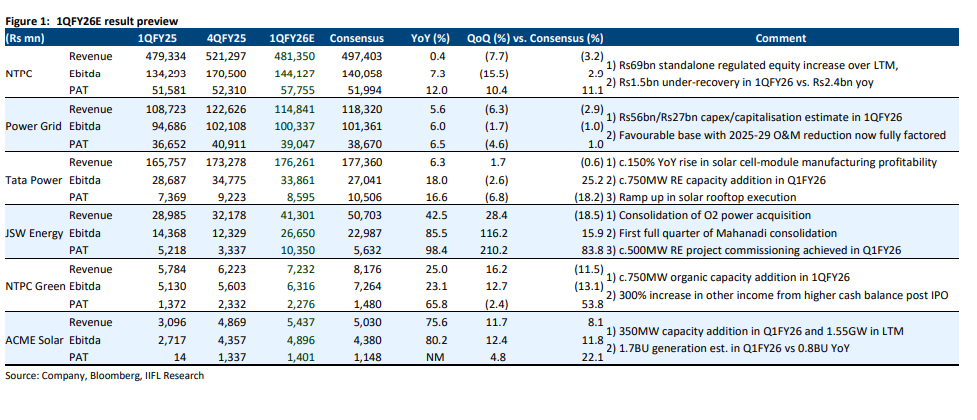
Task: Click NTPC Green PAT YoY 65.8
Action: 440,303
